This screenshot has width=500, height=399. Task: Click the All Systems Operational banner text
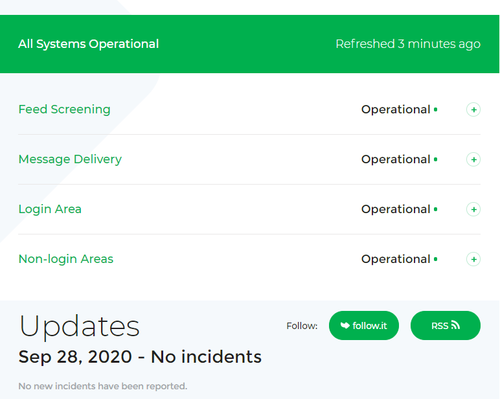point(88,44)
